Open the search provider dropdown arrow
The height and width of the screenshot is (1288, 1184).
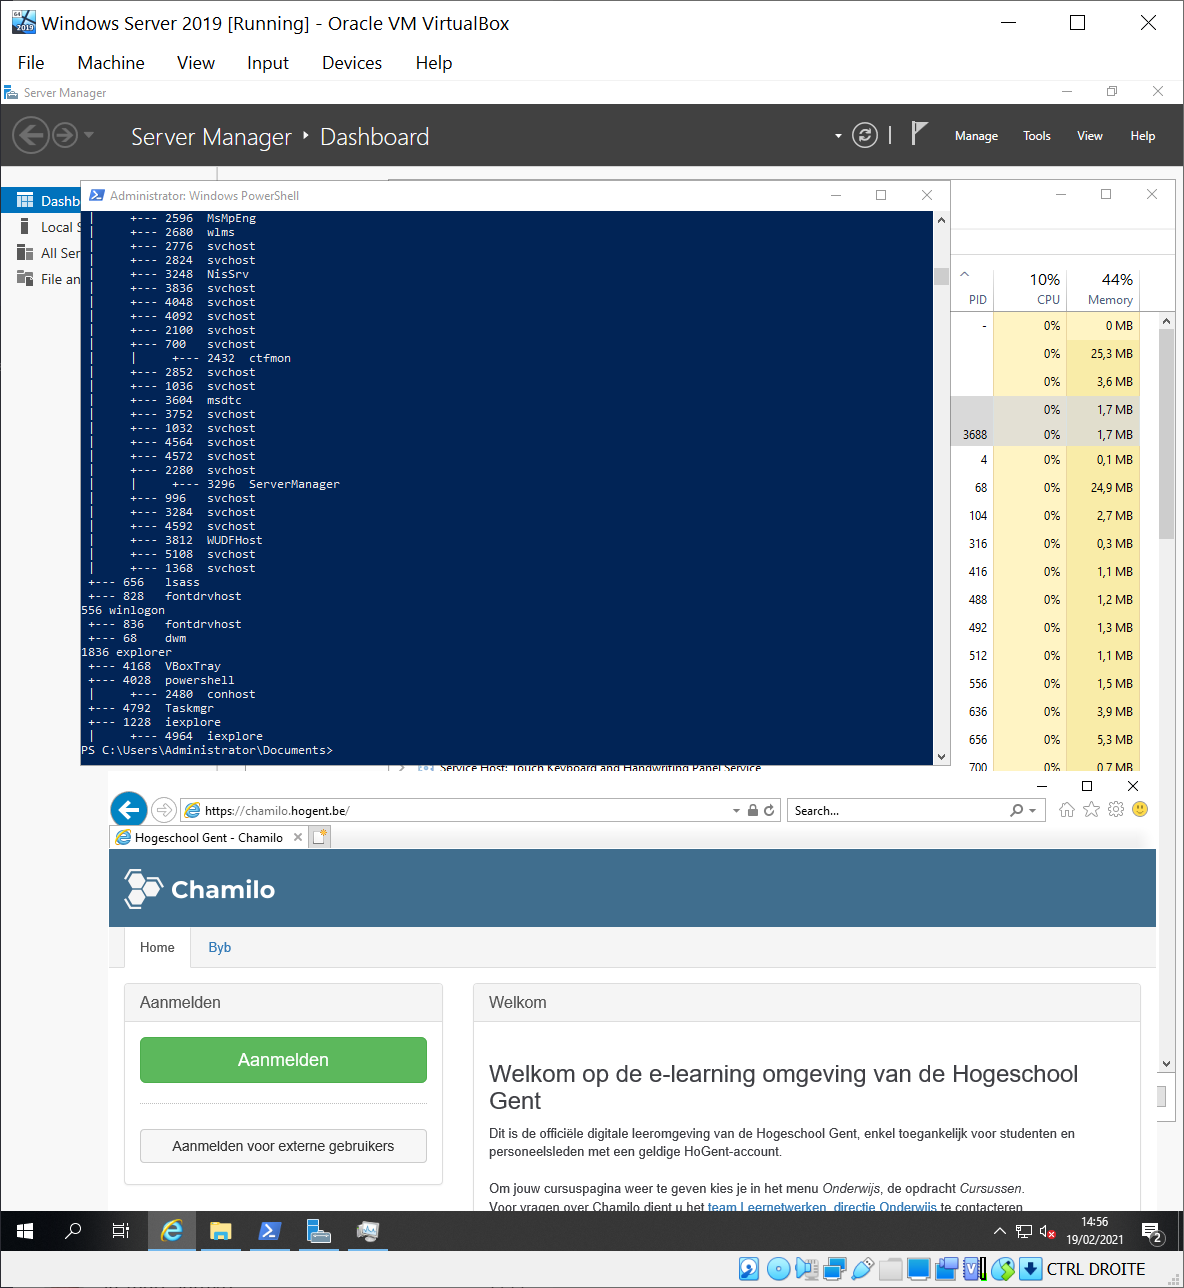(1032, 811)
